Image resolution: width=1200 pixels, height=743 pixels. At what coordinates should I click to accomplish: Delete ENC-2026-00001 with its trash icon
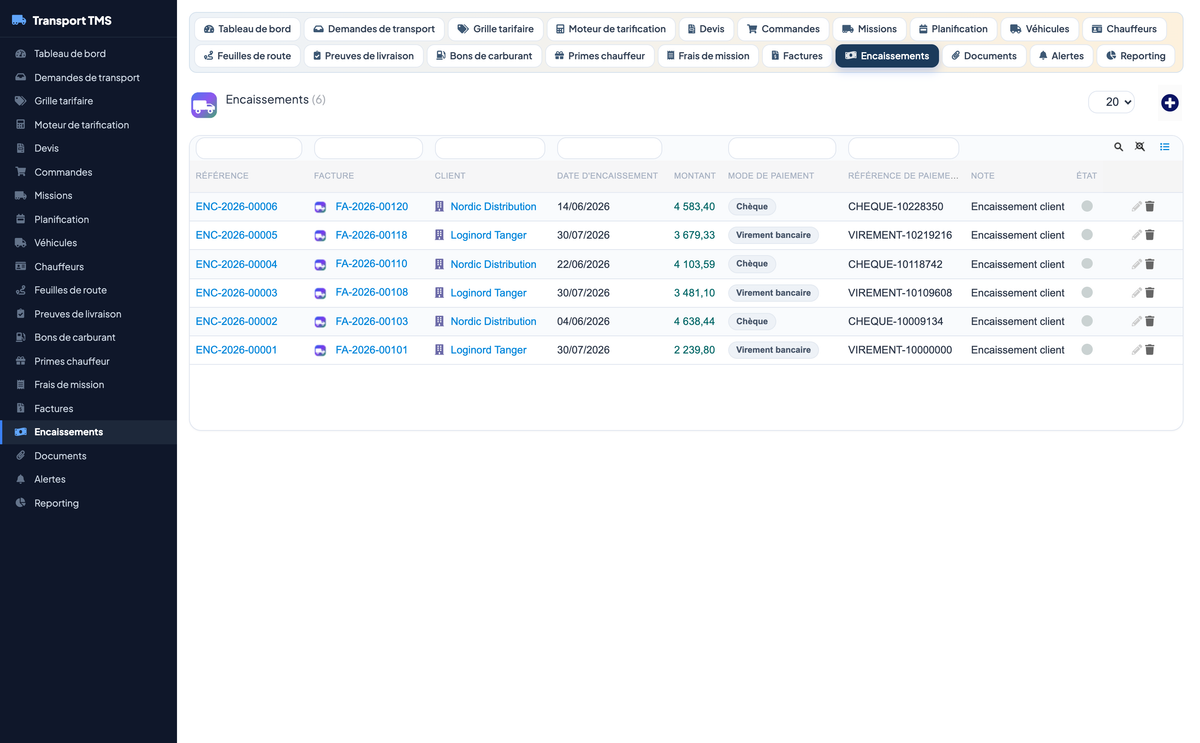point(1150,350)
